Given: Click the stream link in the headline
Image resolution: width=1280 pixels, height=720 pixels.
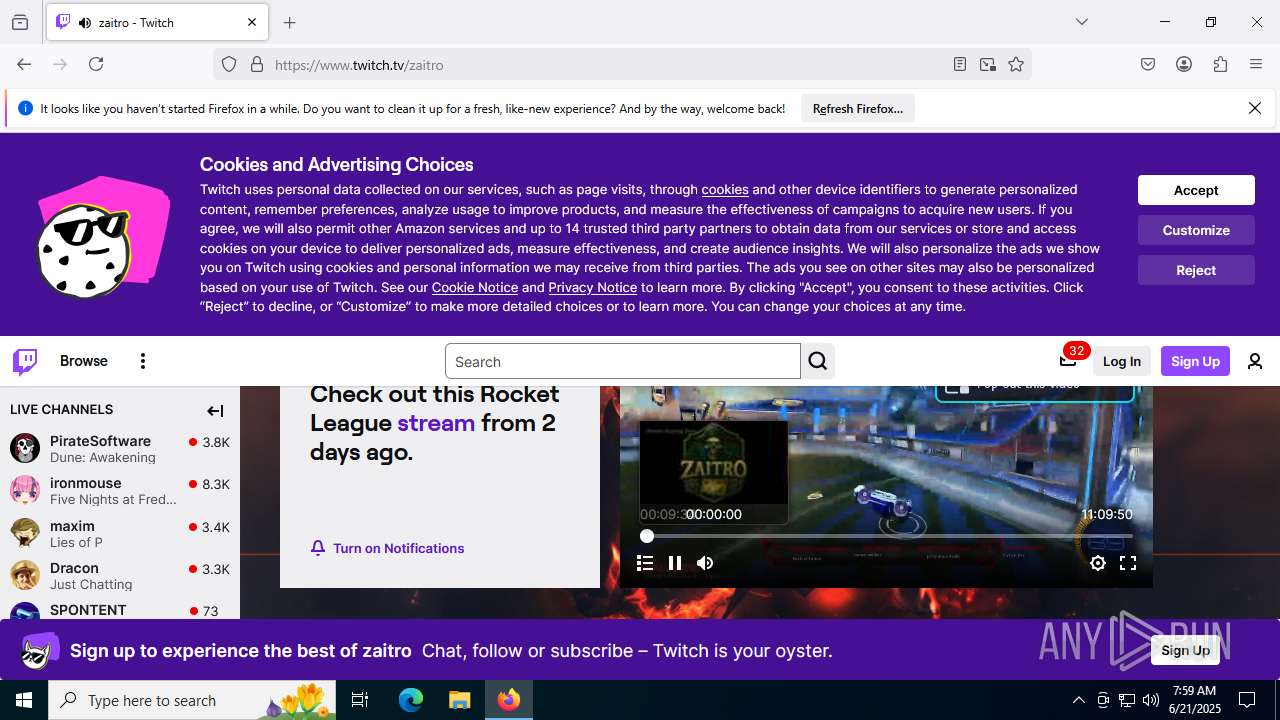Looking at the screenshot, I should [436, 422].
